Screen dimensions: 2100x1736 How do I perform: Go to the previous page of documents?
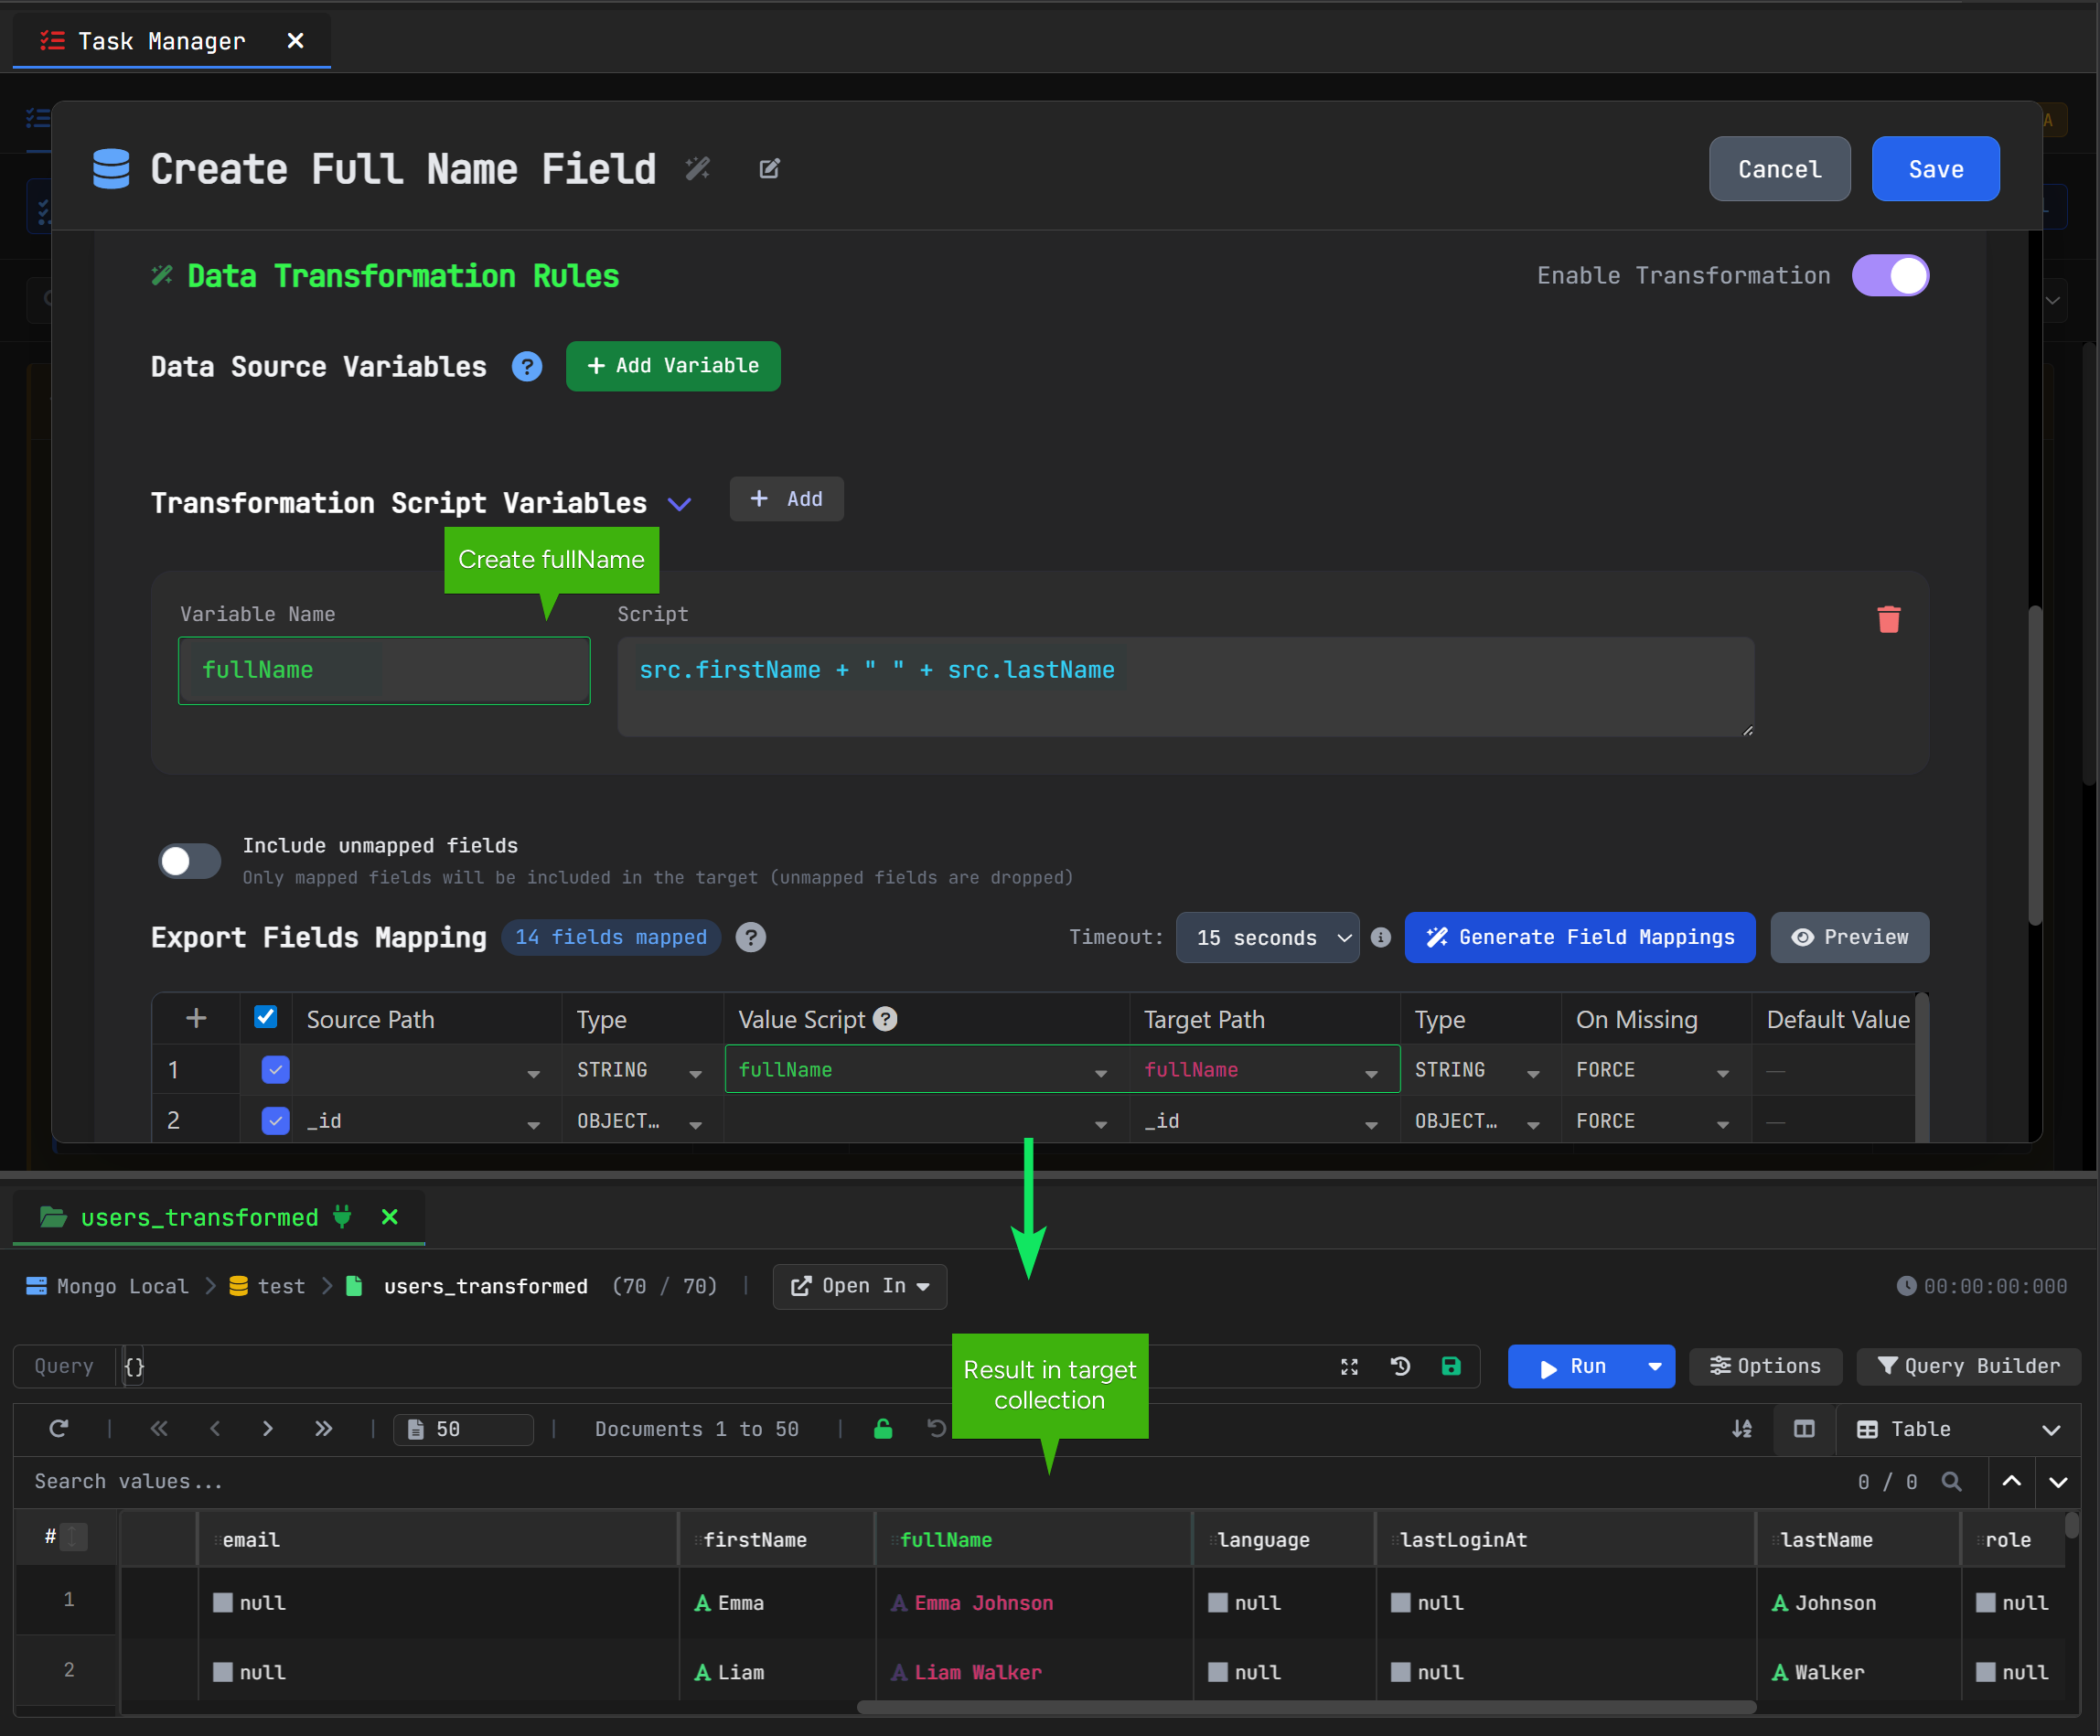(214, 1429)
